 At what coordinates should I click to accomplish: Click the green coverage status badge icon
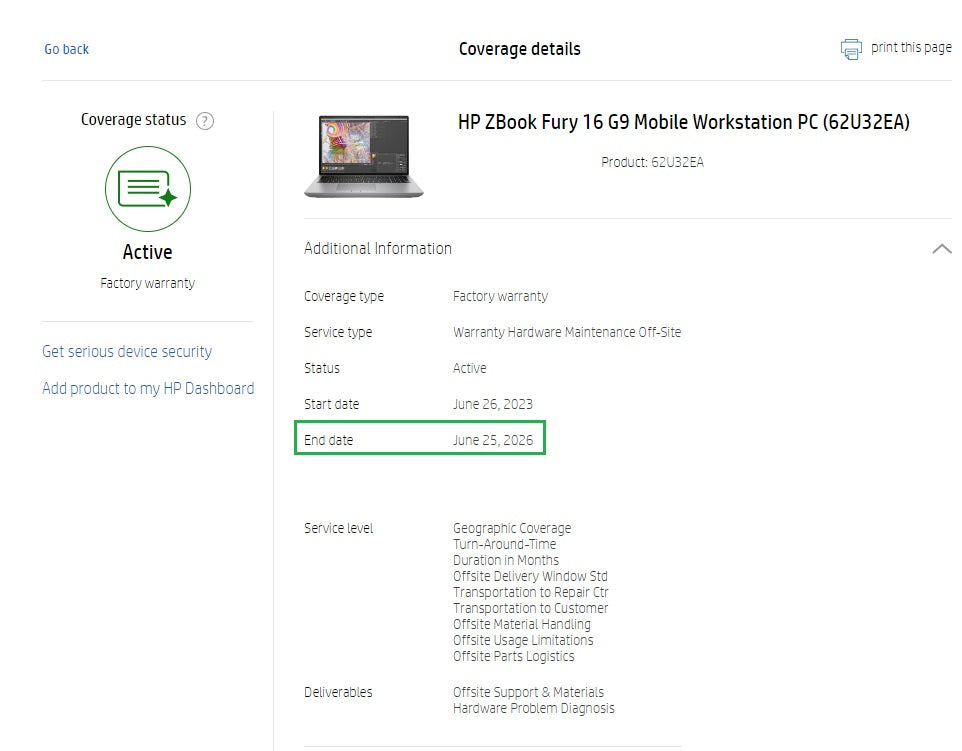click(x=148, y=189)
